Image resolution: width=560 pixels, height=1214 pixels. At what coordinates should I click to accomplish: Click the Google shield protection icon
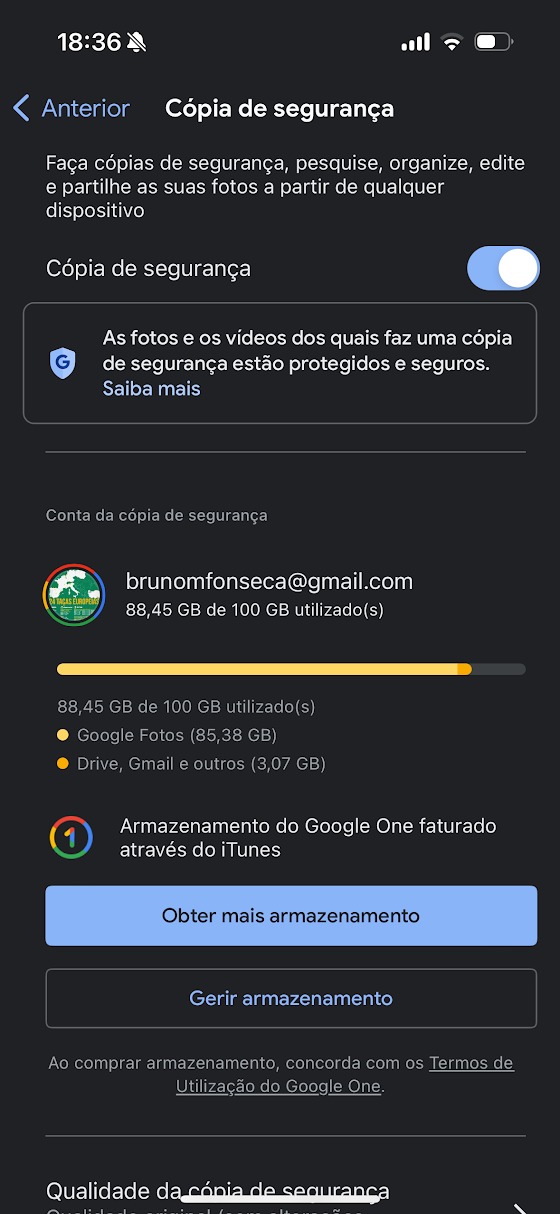click(x=63, y=363)
